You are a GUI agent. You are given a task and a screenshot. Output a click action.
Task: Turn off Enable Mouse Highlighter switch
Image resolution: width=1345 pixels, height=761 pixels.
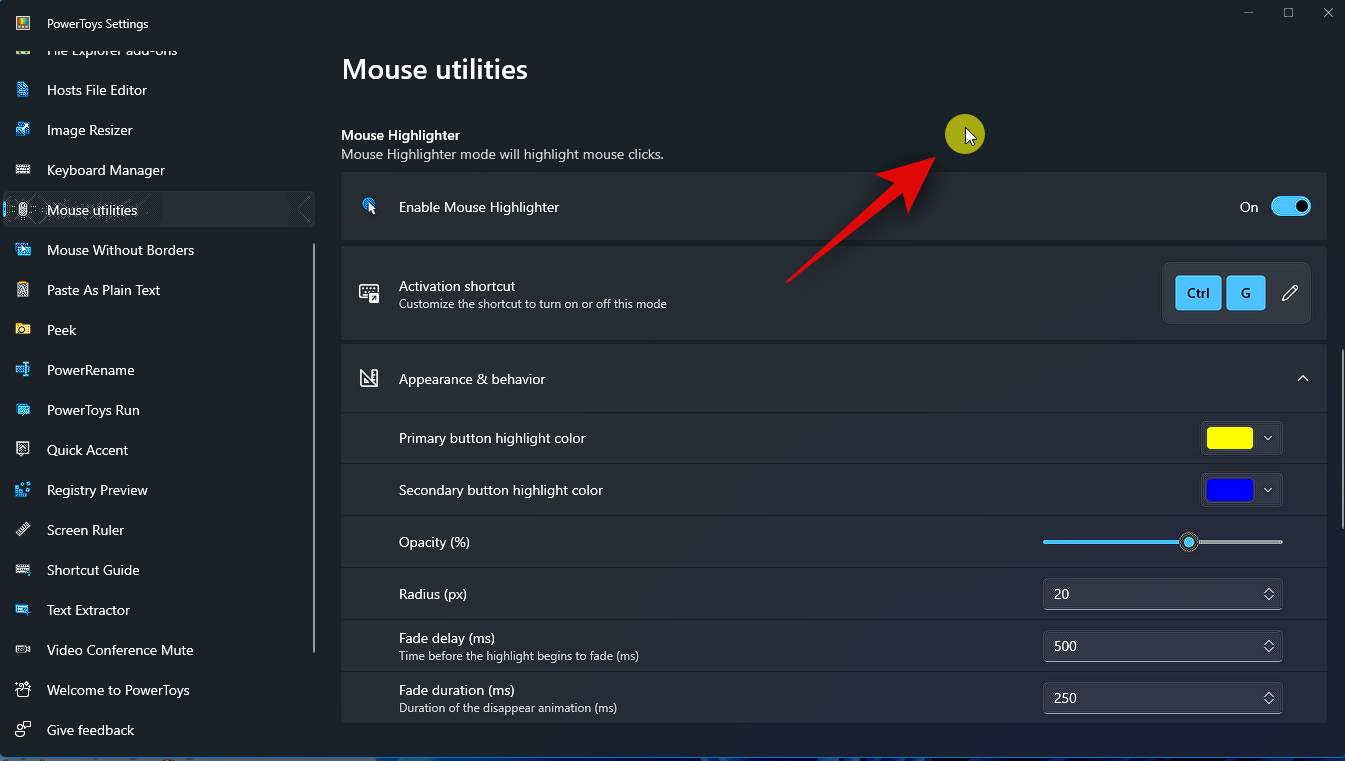pos(1290,207)
